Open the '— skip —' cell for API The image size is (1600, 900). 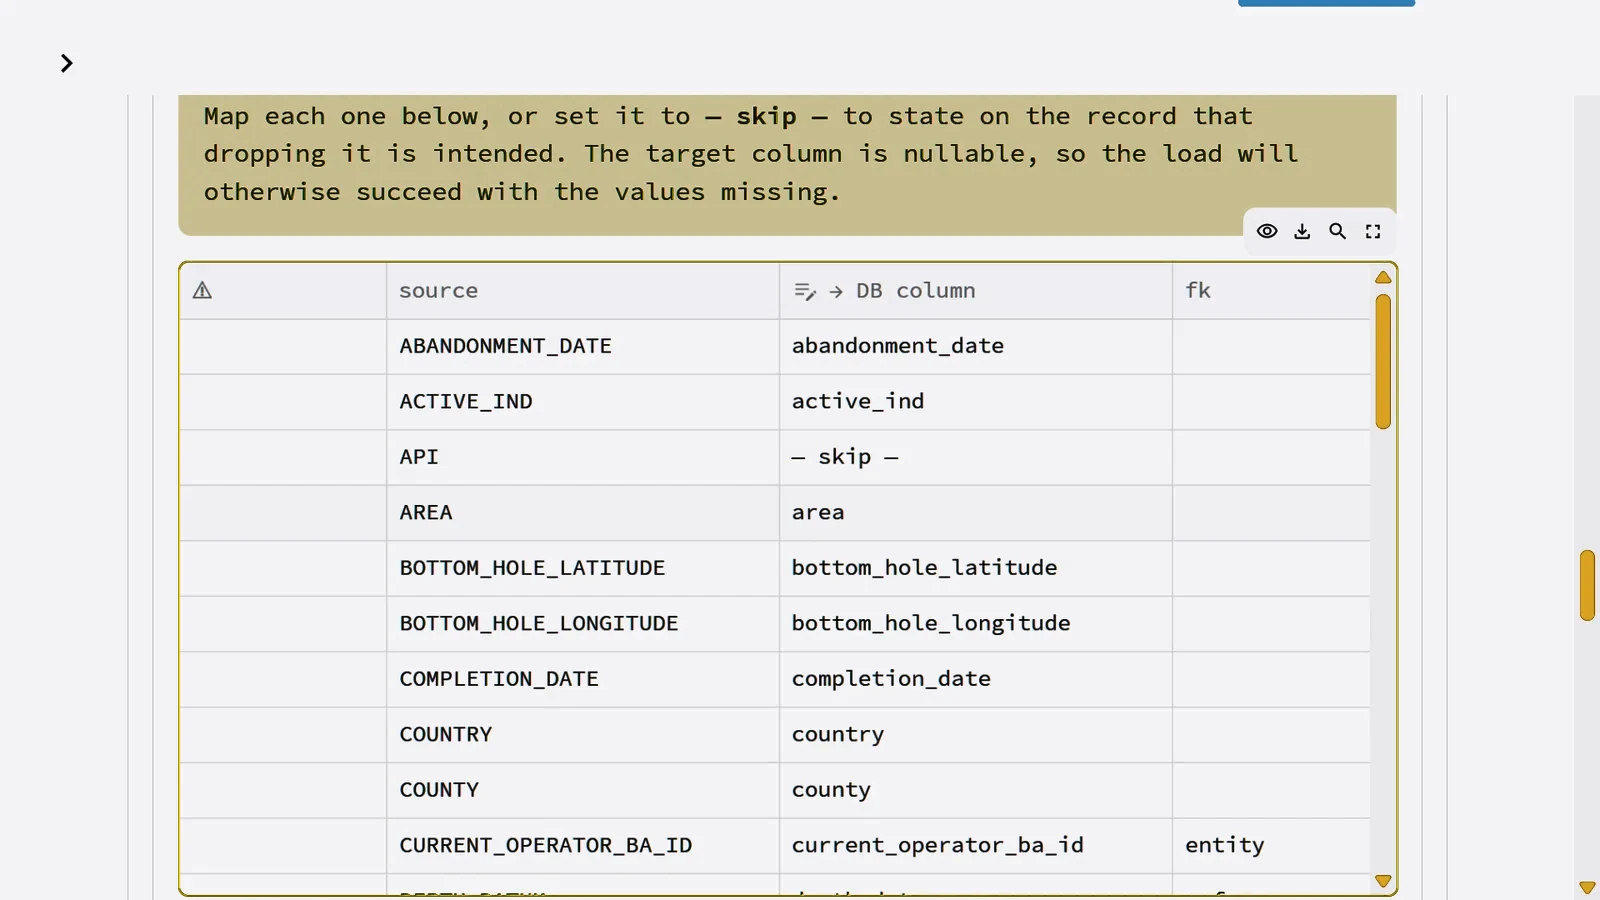976,457
